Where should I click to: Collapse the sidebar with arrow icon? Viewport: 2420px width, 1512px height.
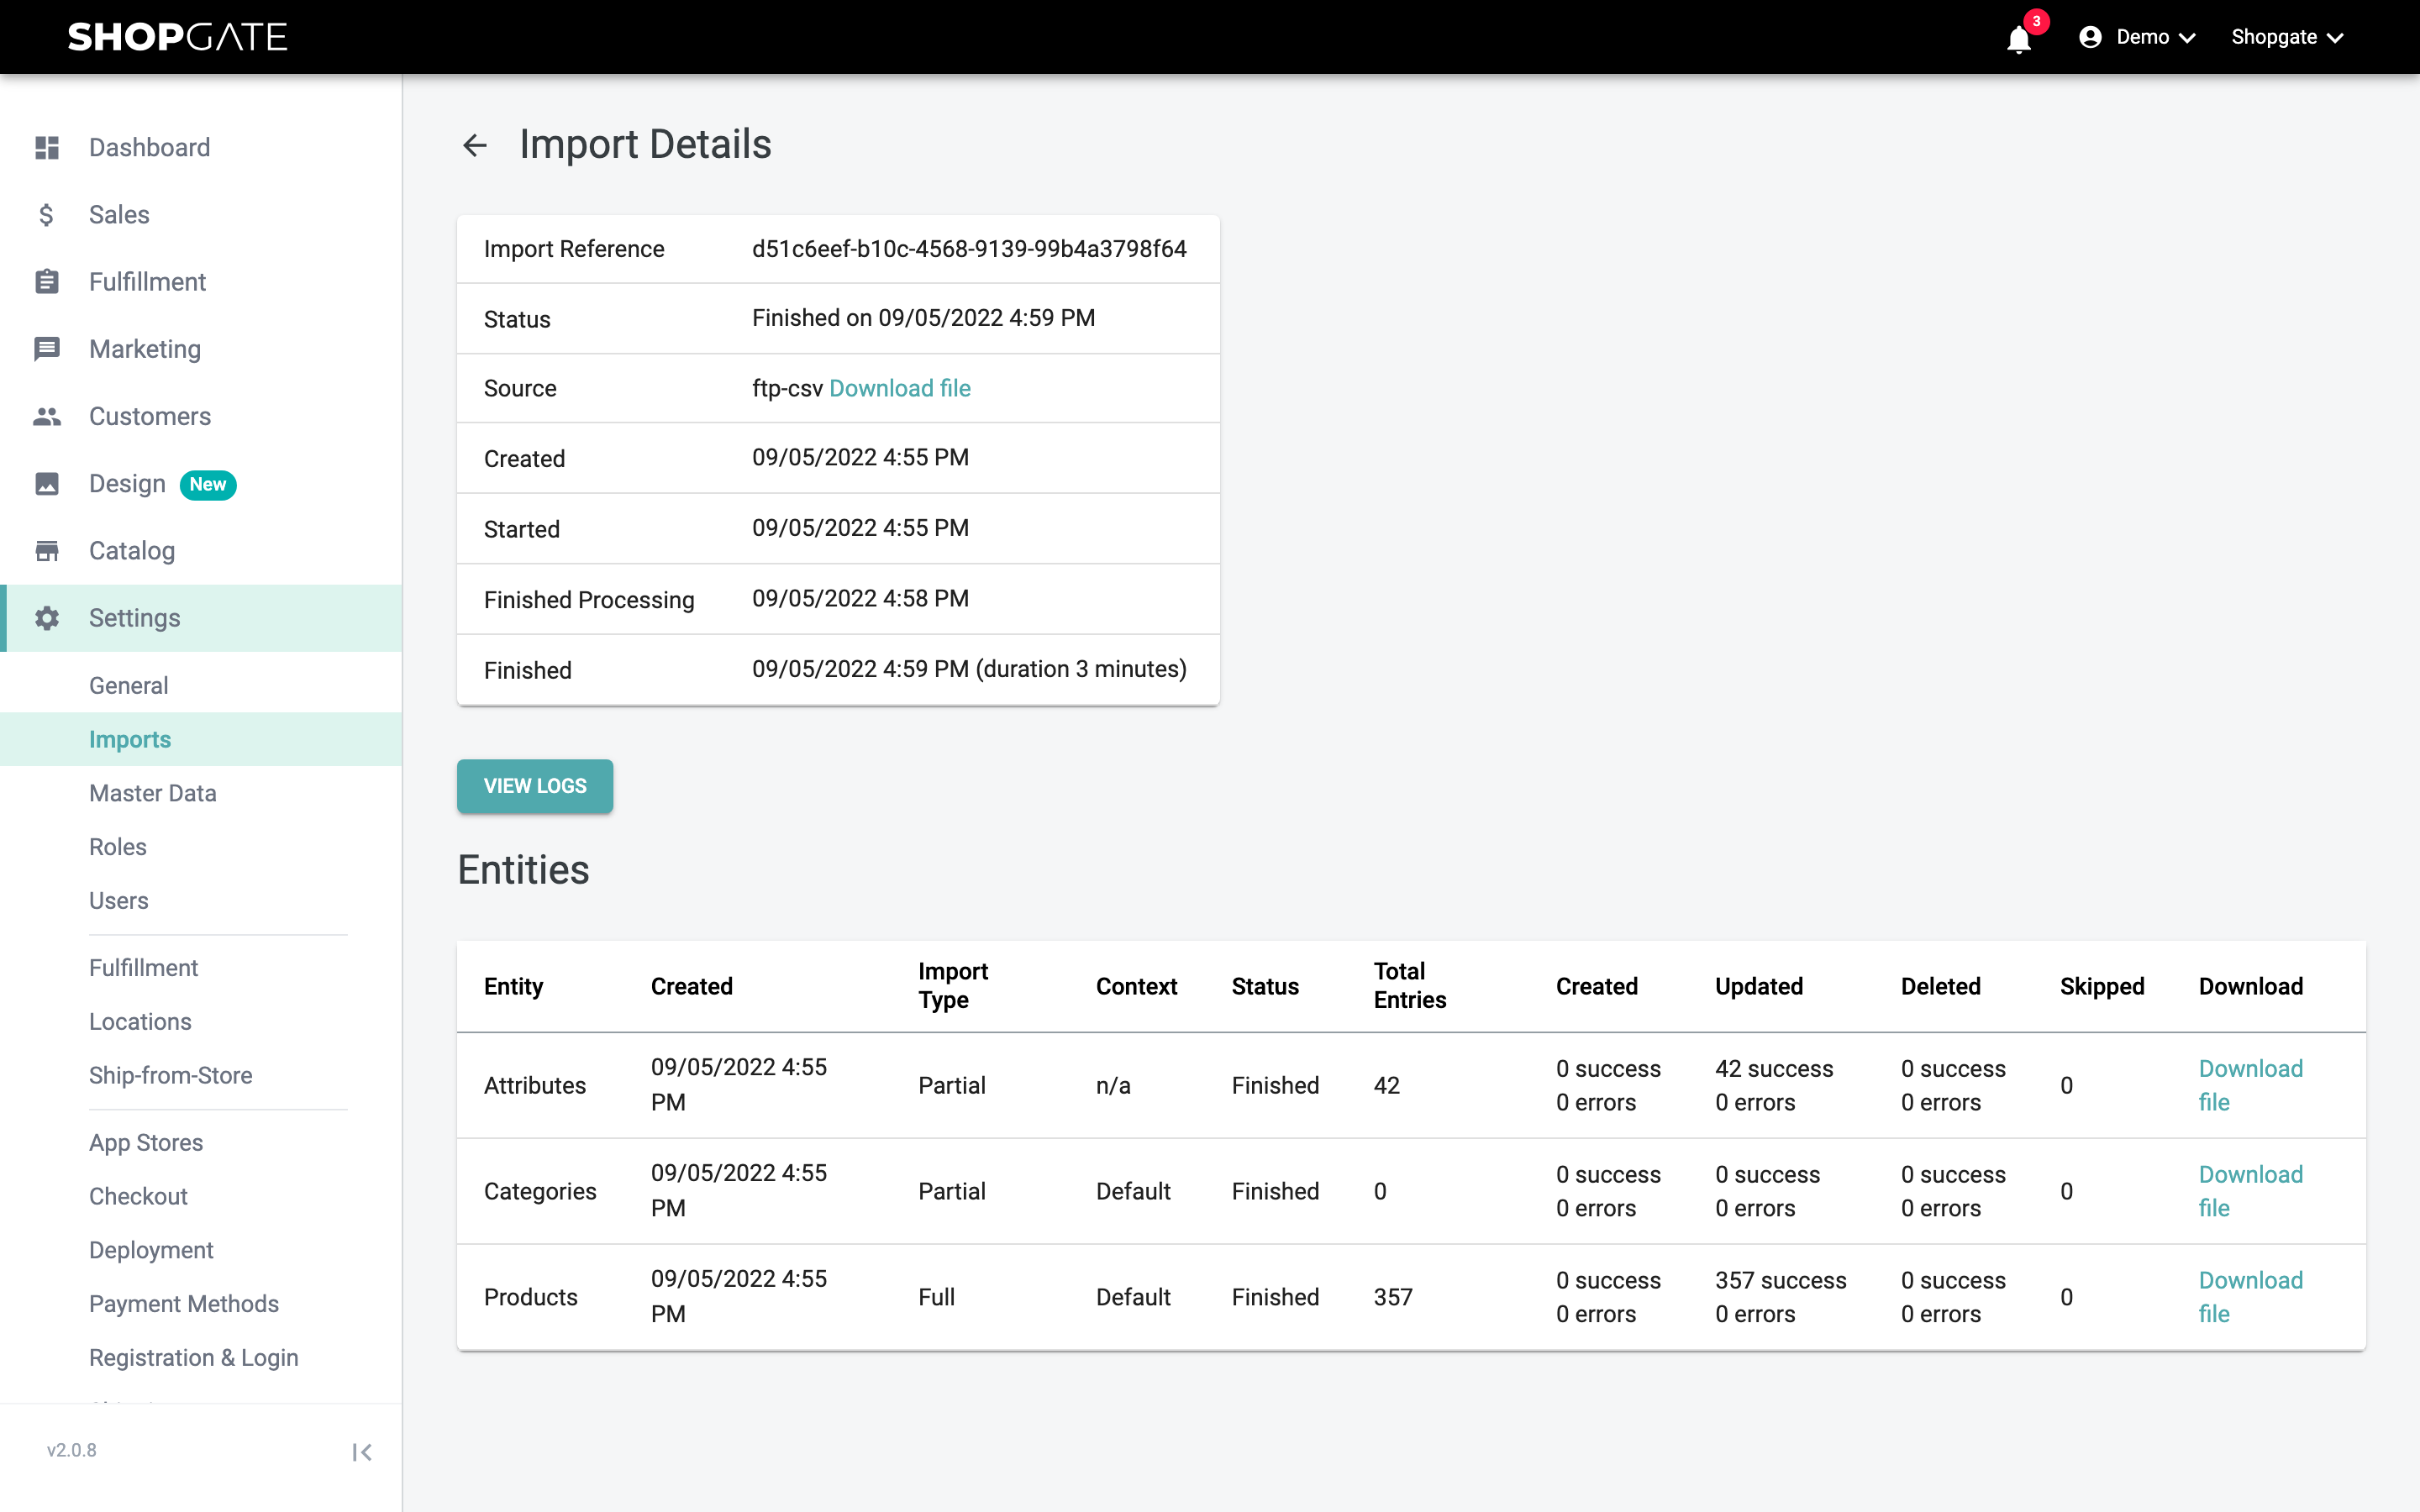tap(362, 1452)
